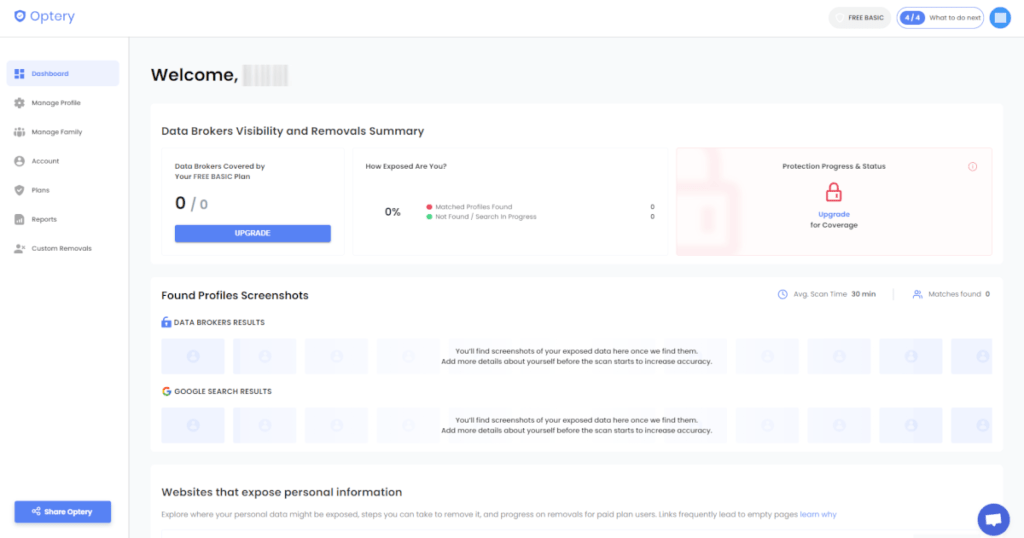The height and width of the screenshot is (538, 1024).
Task: Open the learn why link
Action: 818,514
